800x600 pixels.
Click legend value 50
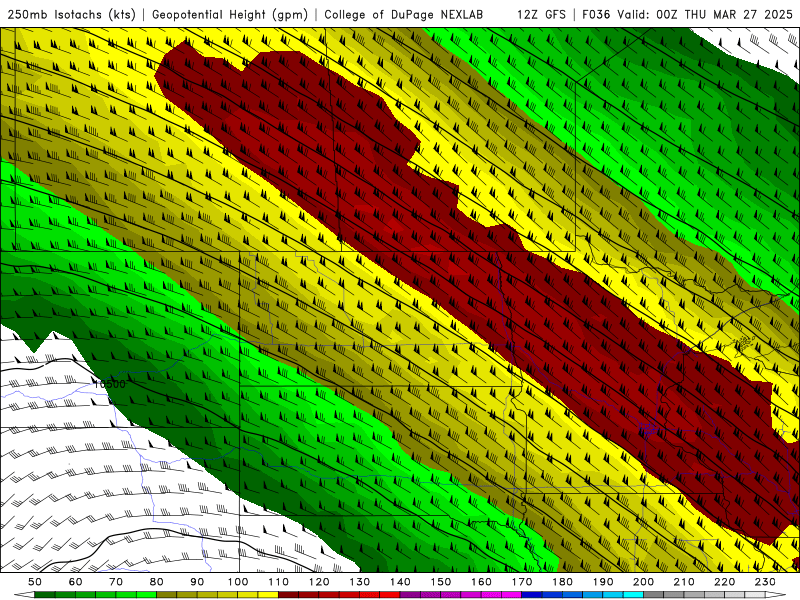point(35,582)
